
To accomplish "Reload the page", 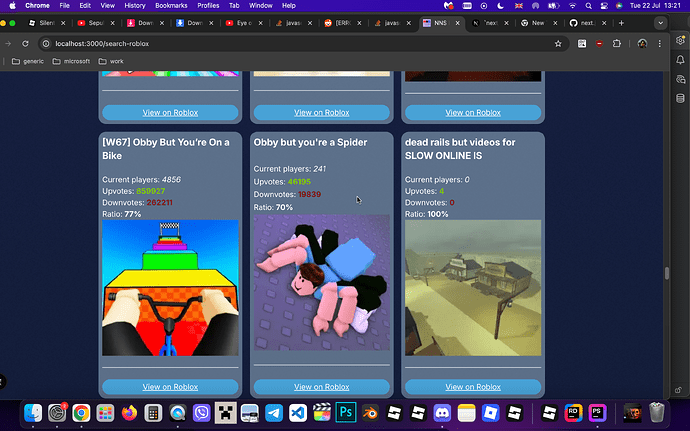I will pyautogui.click(x=26, y=44).
